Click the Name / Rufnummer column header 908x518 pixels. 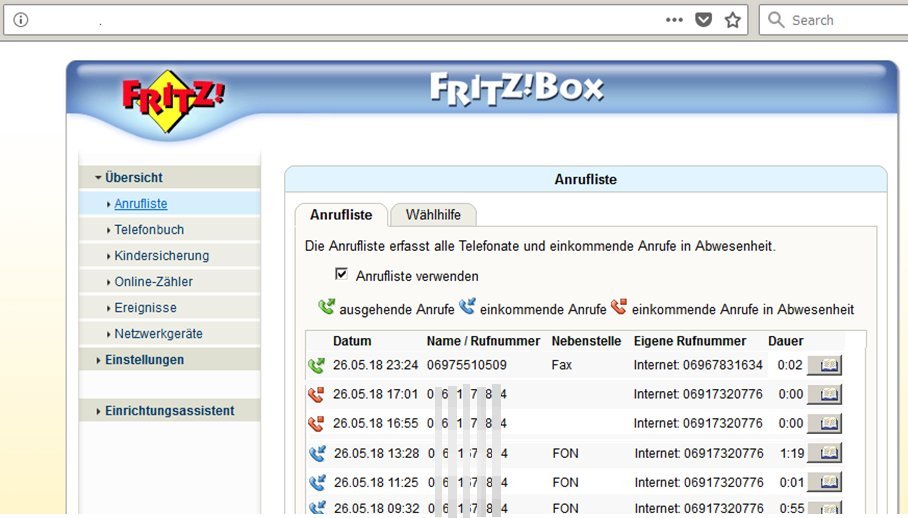pos(484,341)
